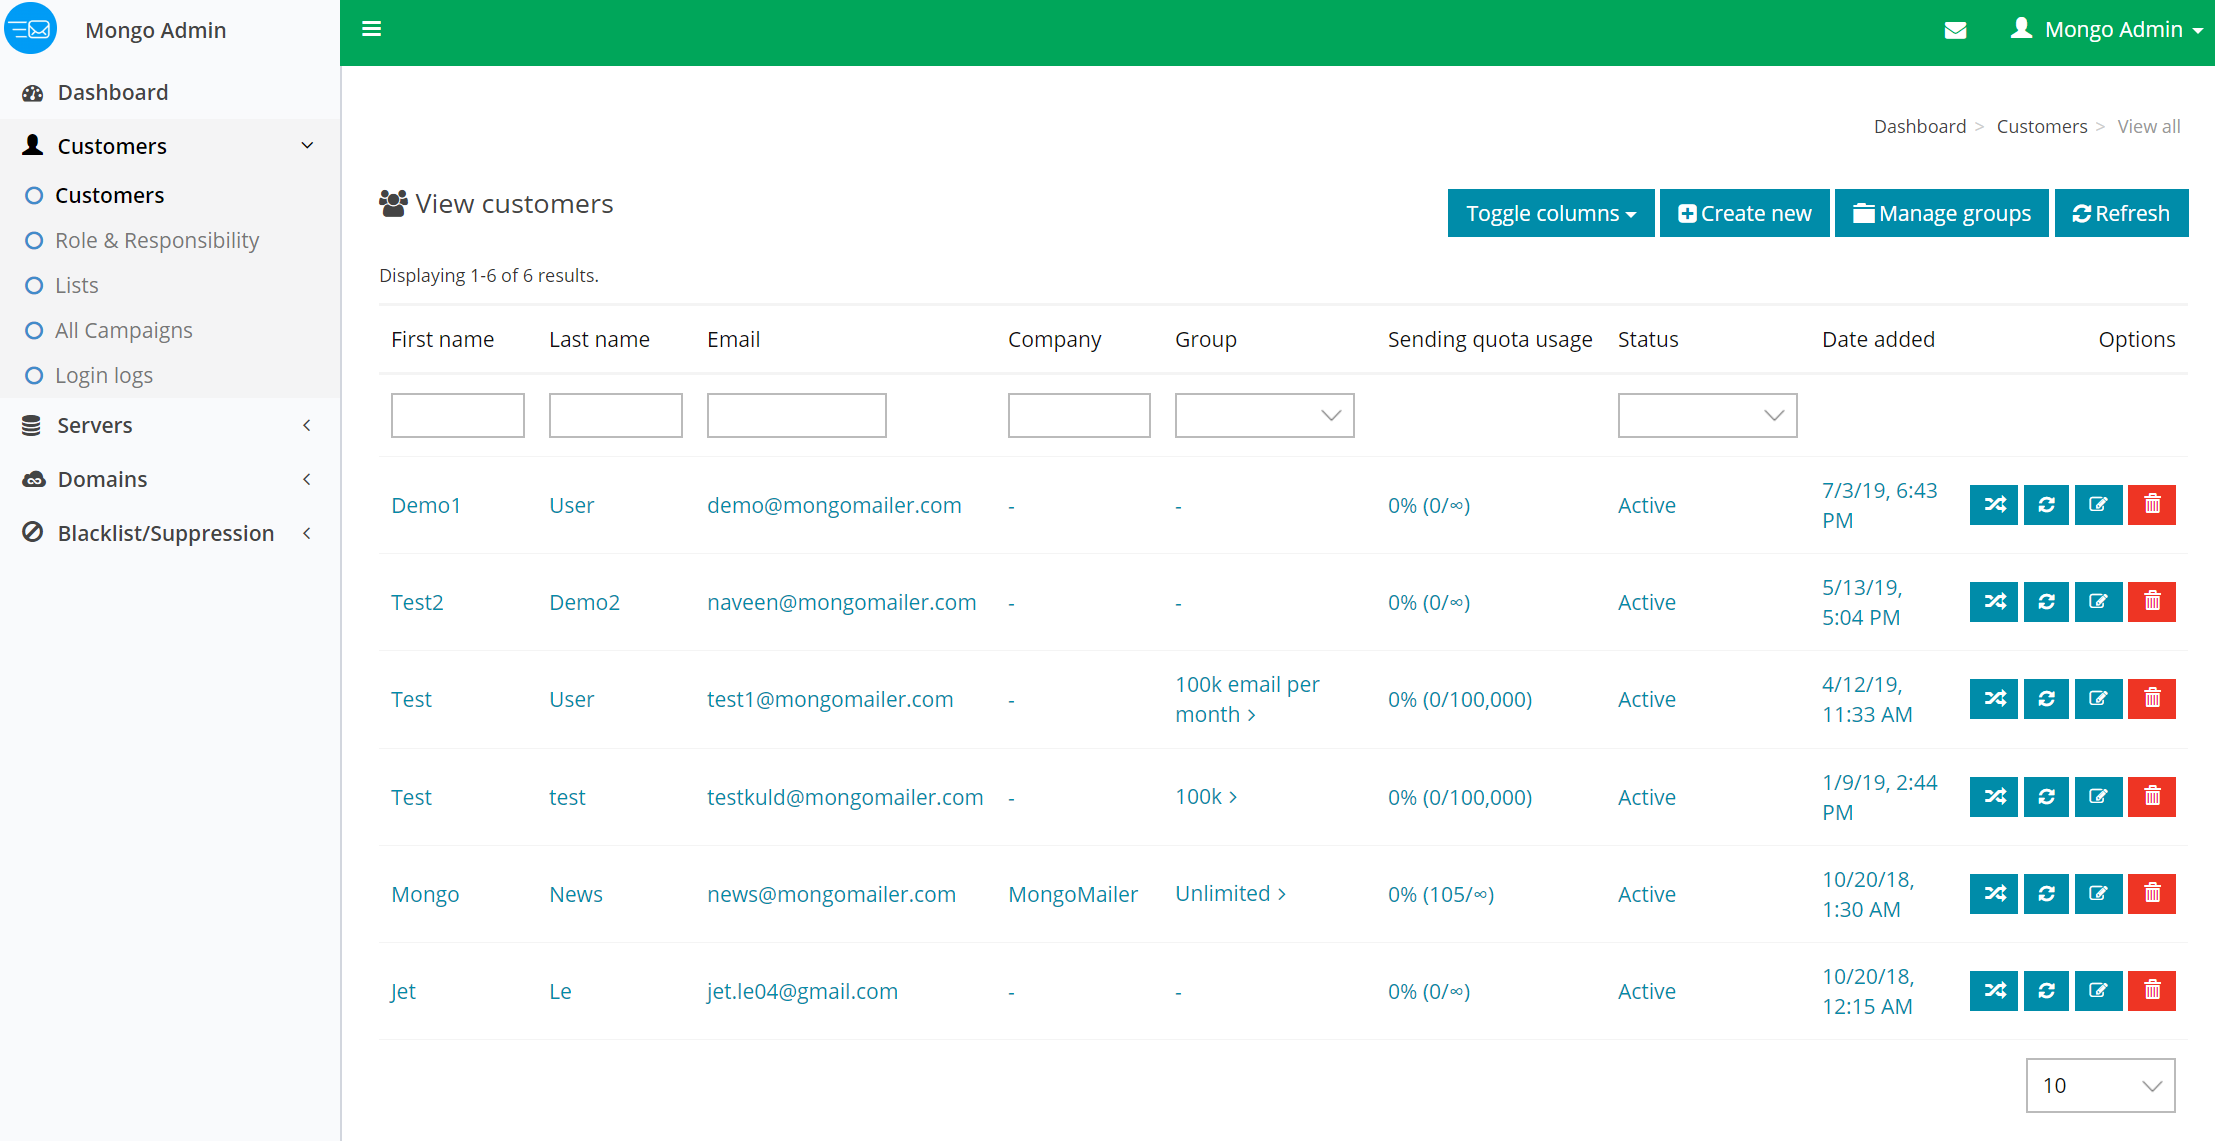Click impersonate shuffle icon for news@mongomailer.com
This screenshot has width=2215, height=1141.
pyautogui.click(x=1994, y=894)
